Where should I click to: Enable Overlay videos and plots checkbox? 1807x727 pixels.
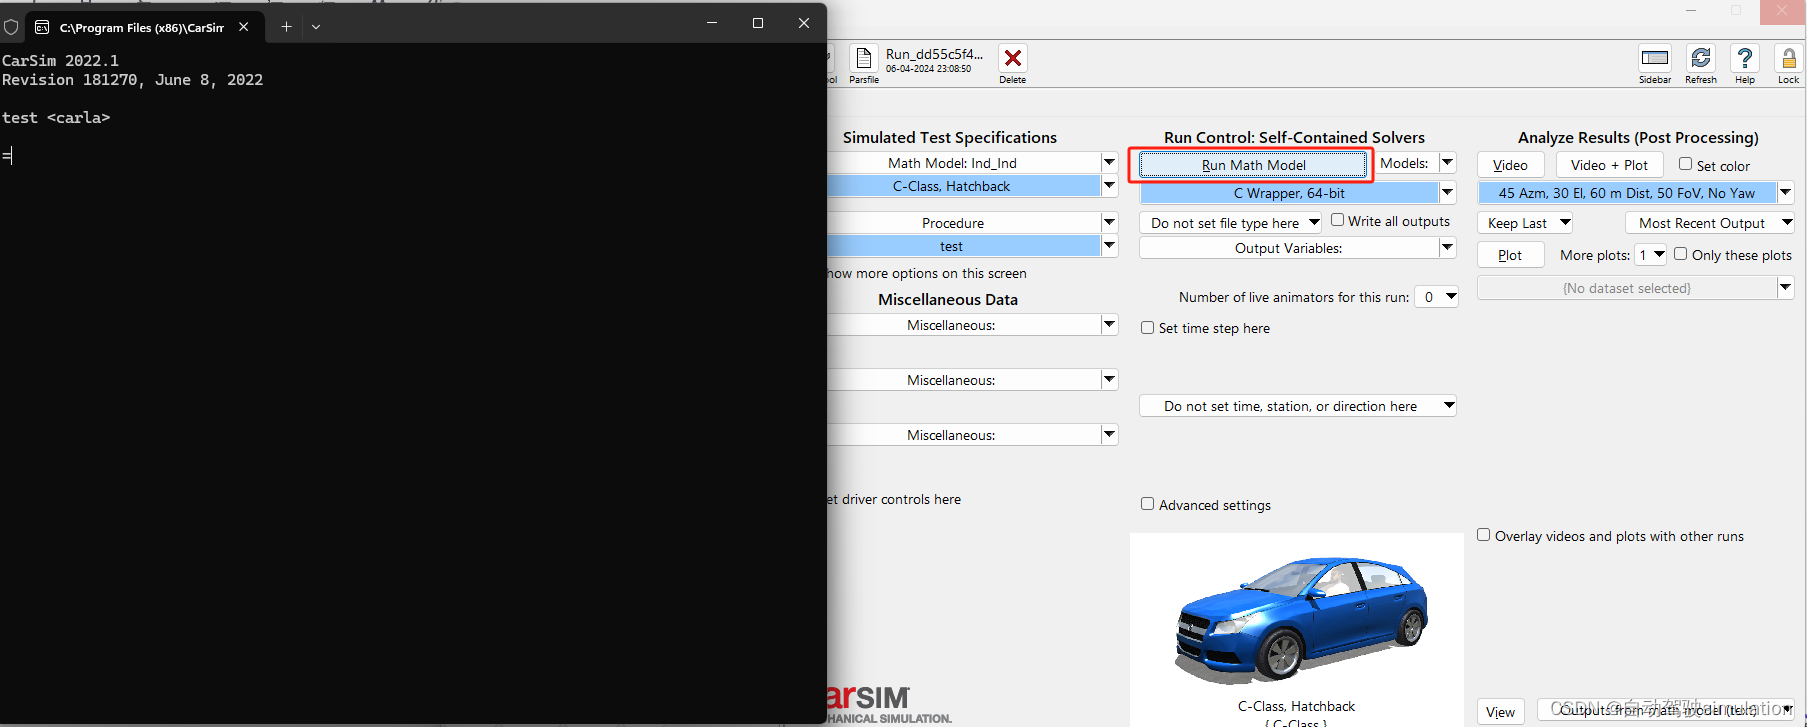click(x=1484, y=535)
